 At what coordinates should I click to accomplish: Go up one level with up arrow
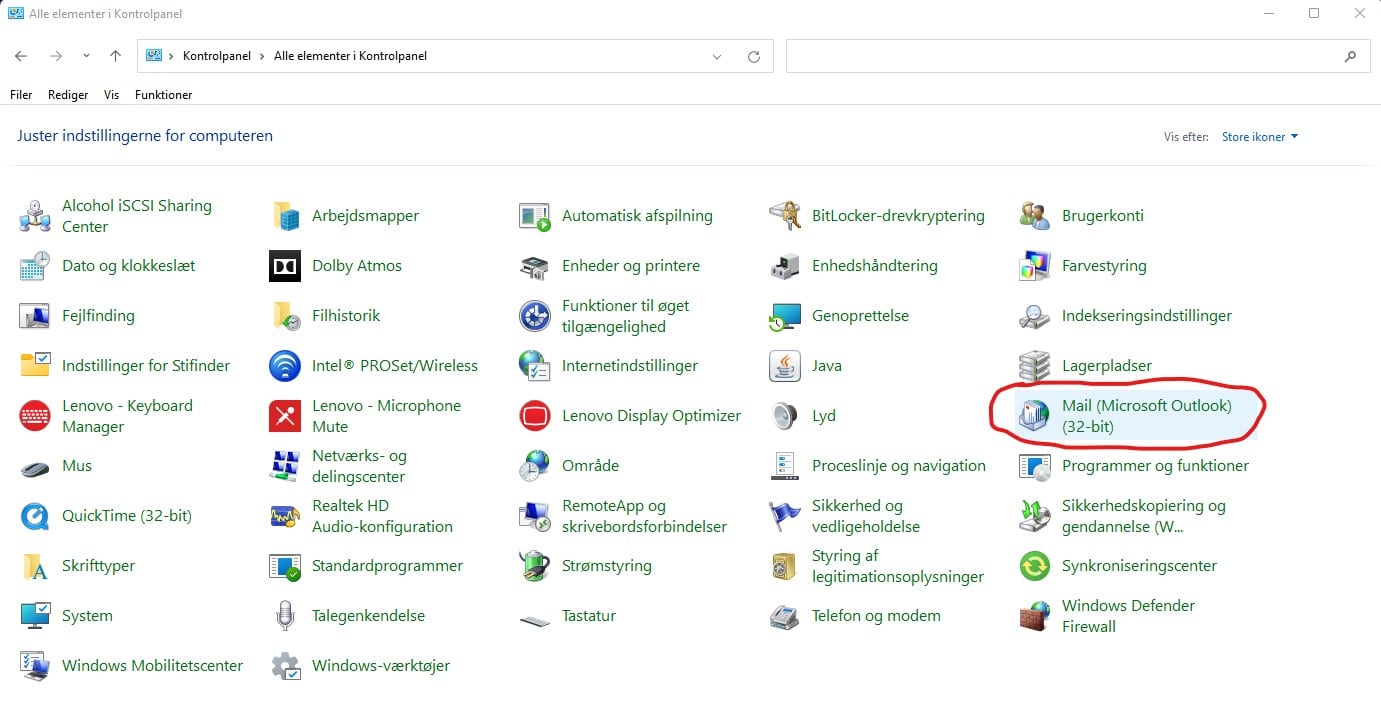[x=115, y=57]
